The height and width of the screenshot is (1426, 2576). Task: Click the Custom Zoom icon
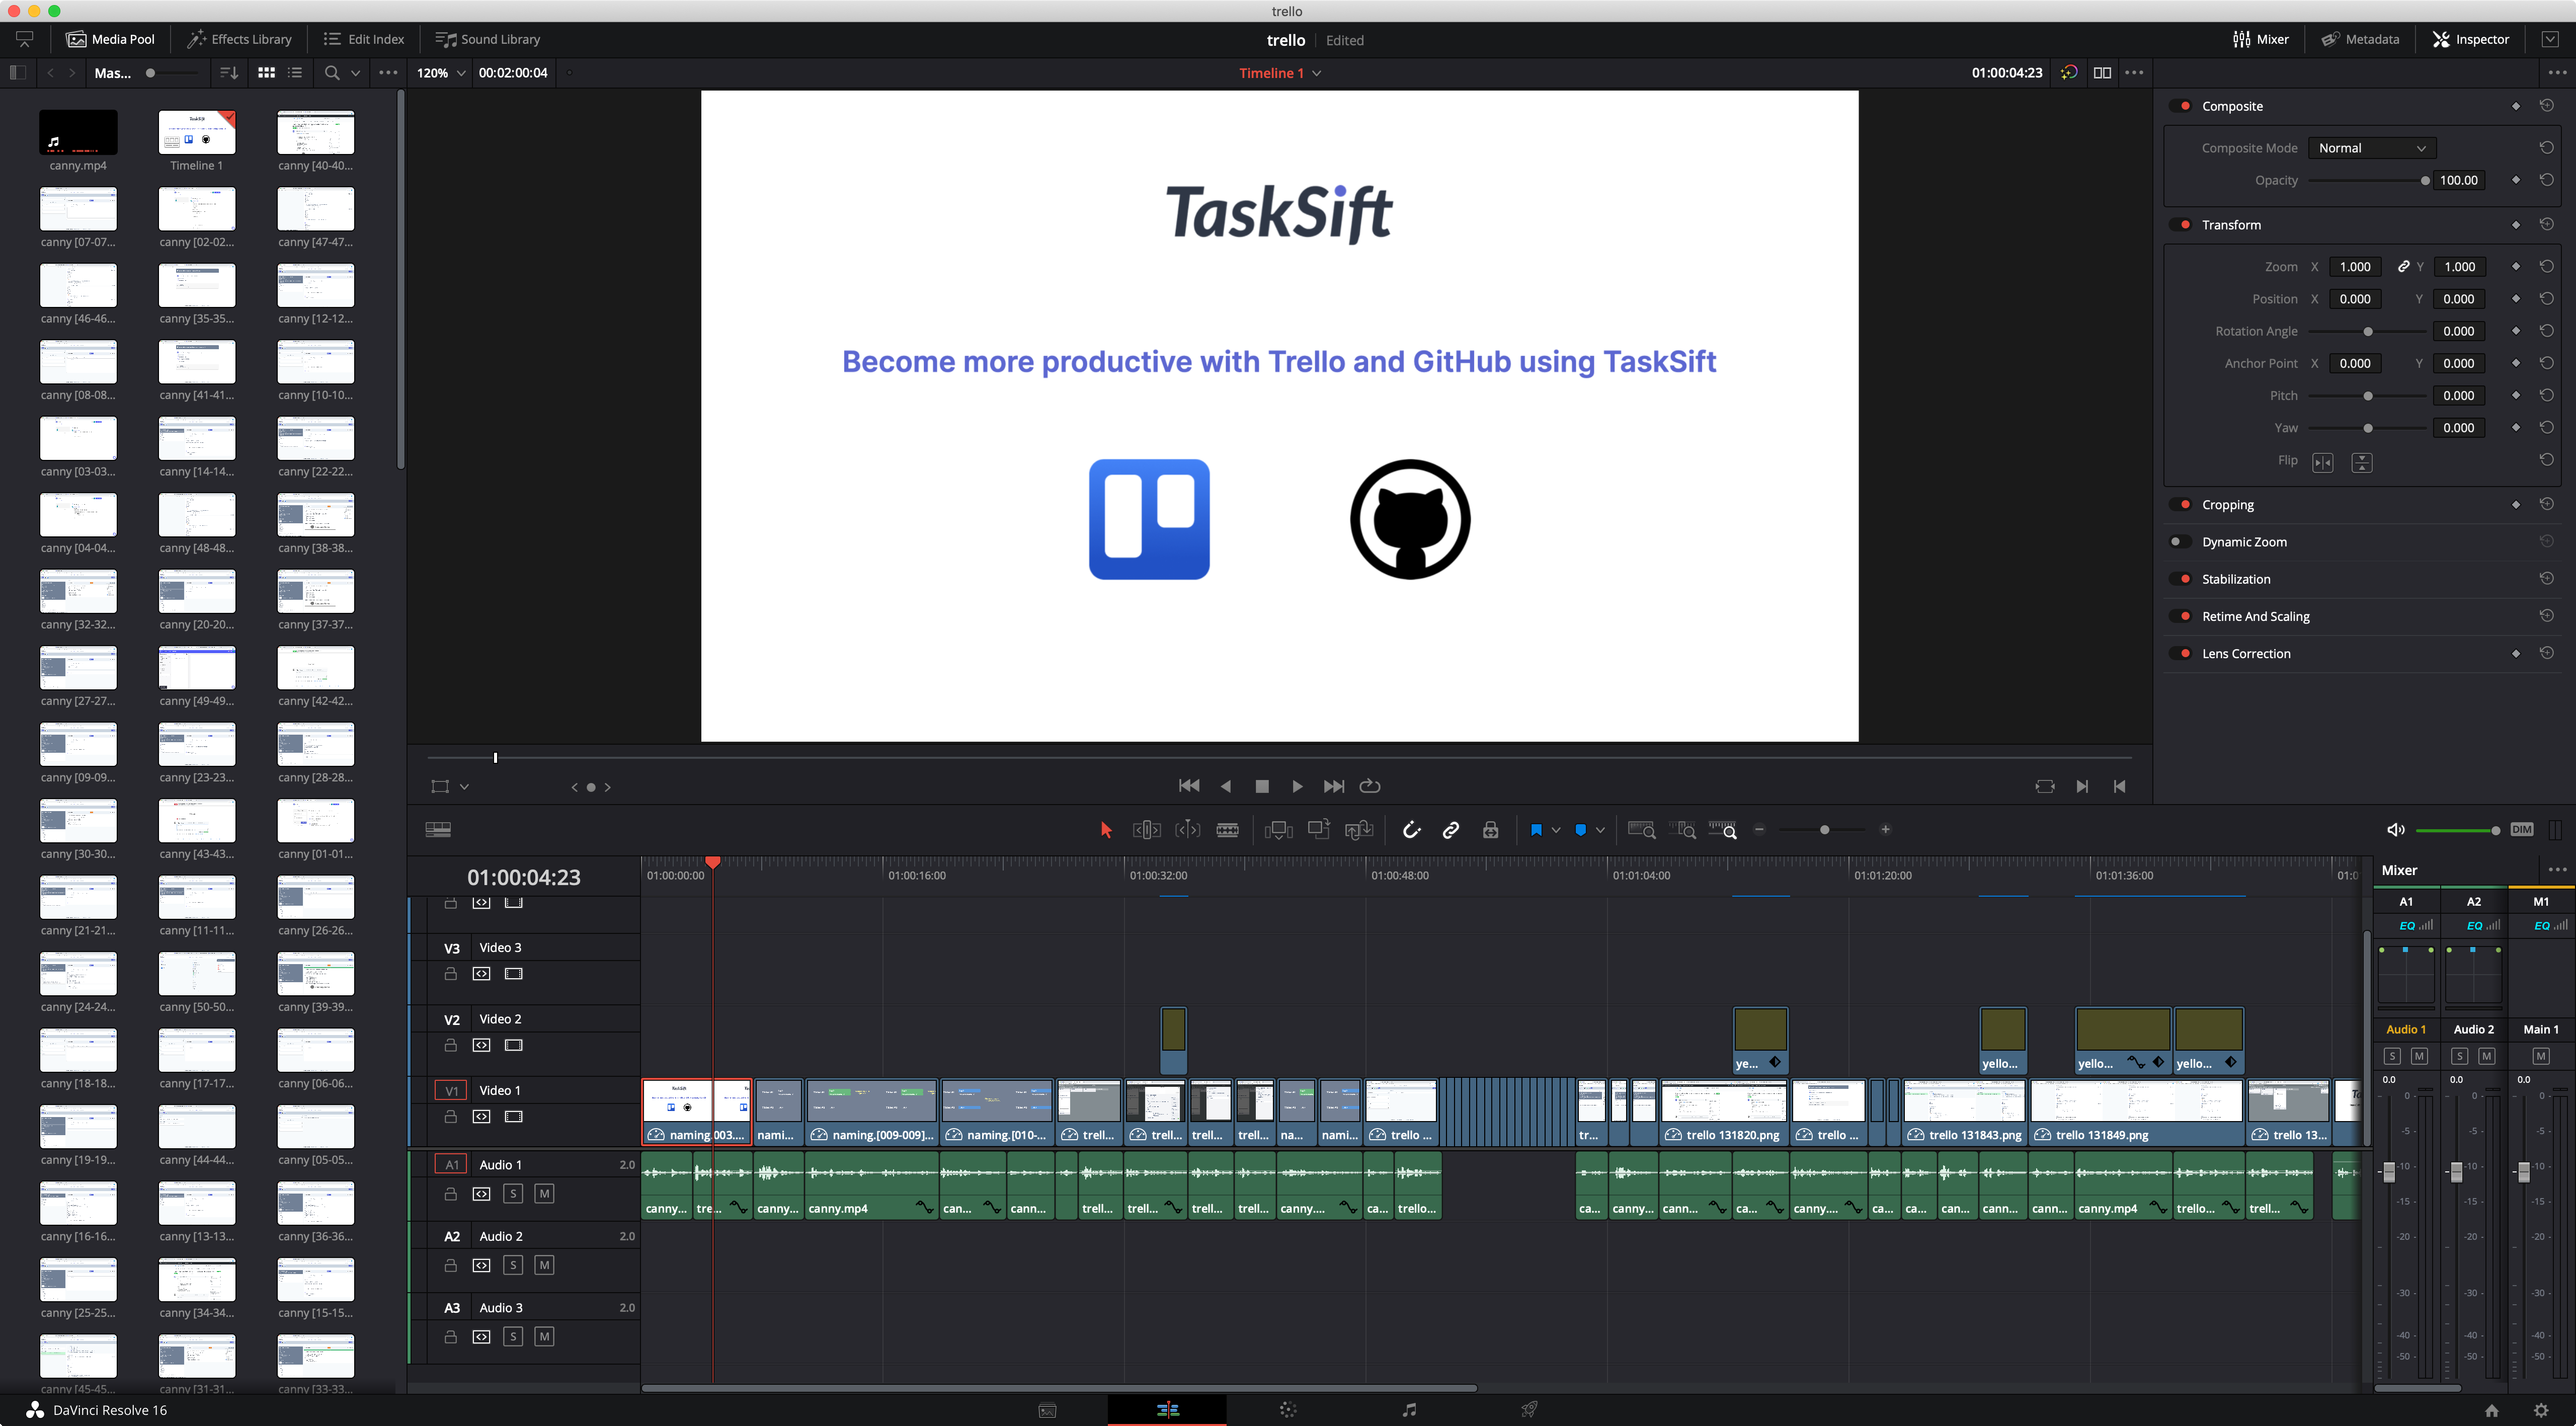(x=1722, y=830)
